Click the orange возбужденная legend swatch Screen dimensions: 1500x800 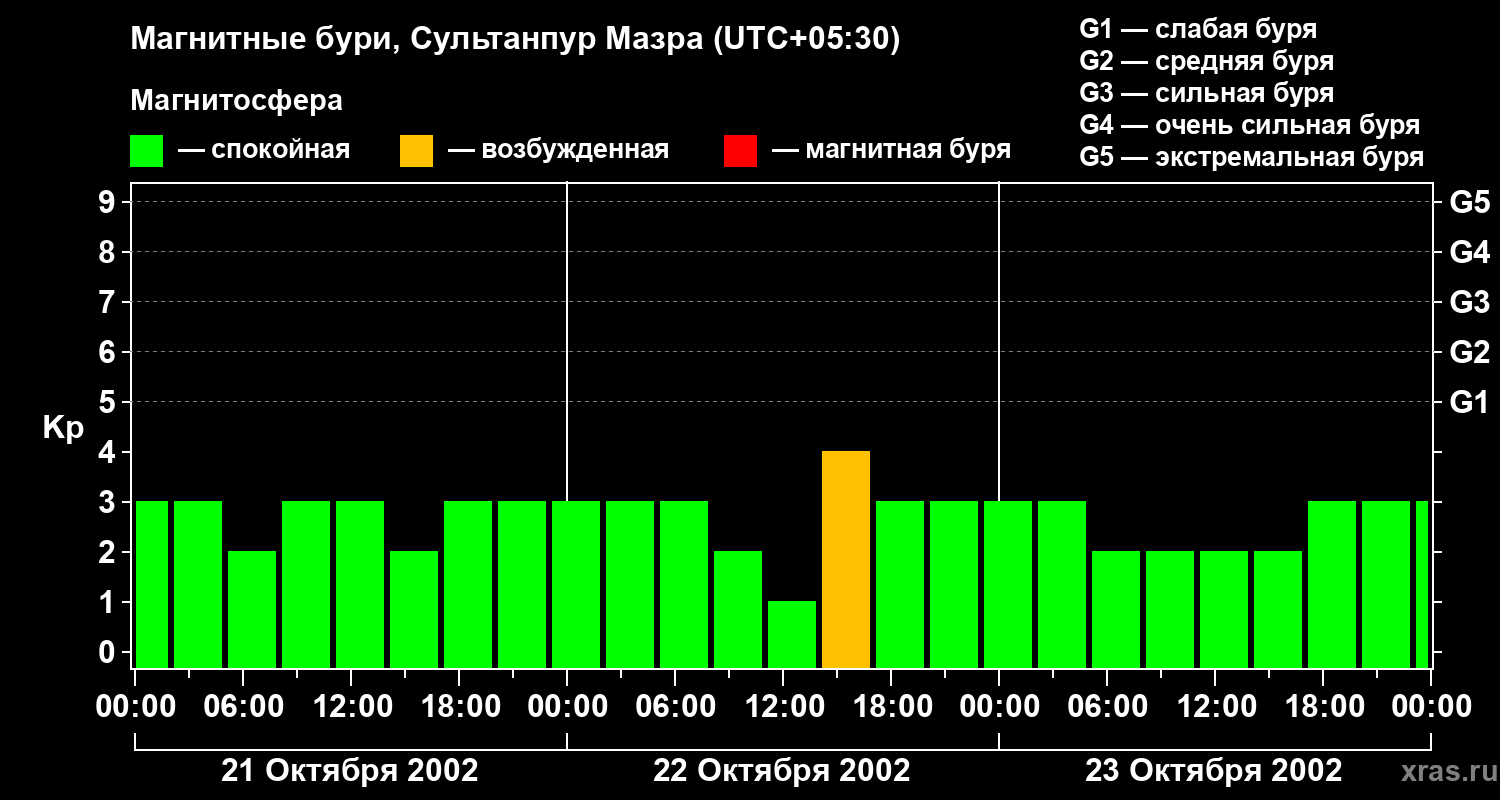416,151
